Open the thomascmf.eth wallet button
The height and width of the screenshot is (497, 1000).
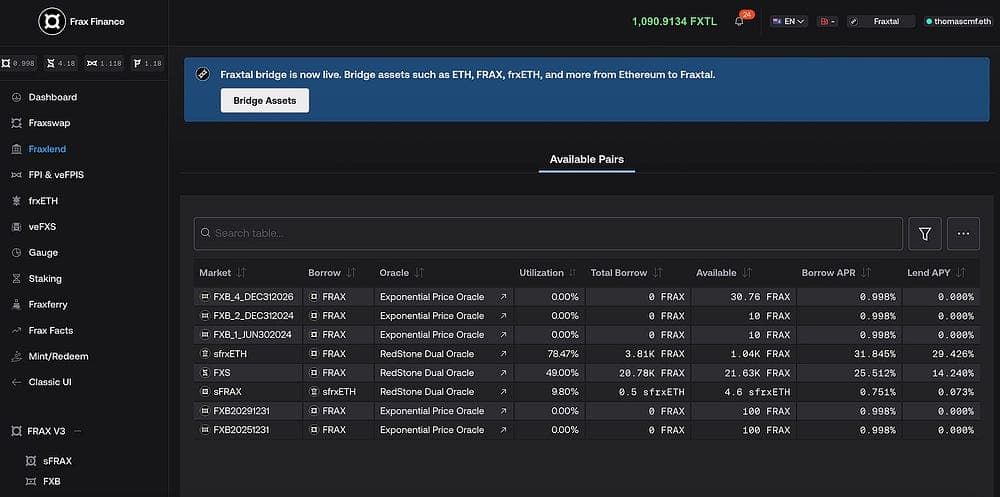point(959,21)
